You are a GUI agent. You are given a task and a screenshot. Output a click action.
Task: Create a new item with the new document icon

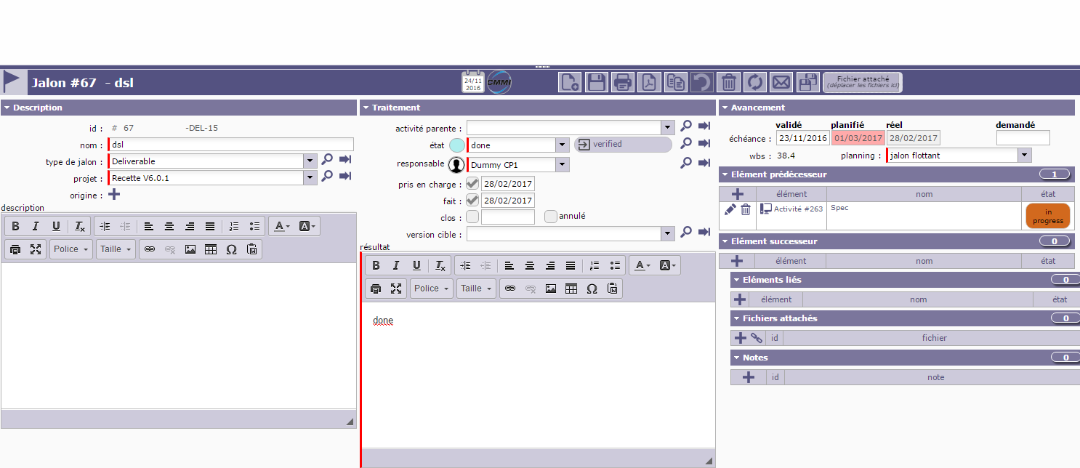pos(569,82)
